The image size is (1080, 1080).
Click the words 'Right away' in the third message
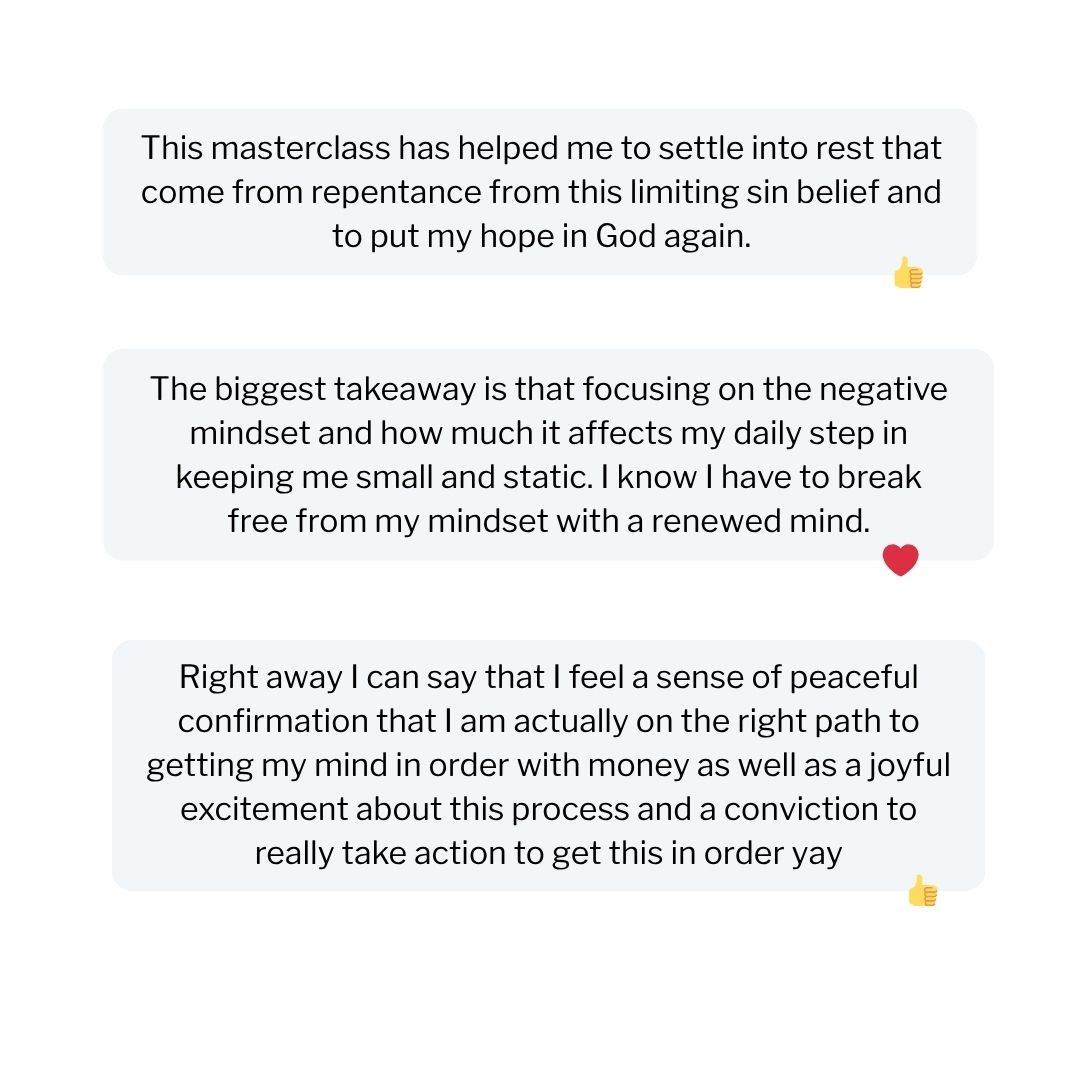[260, 678]
